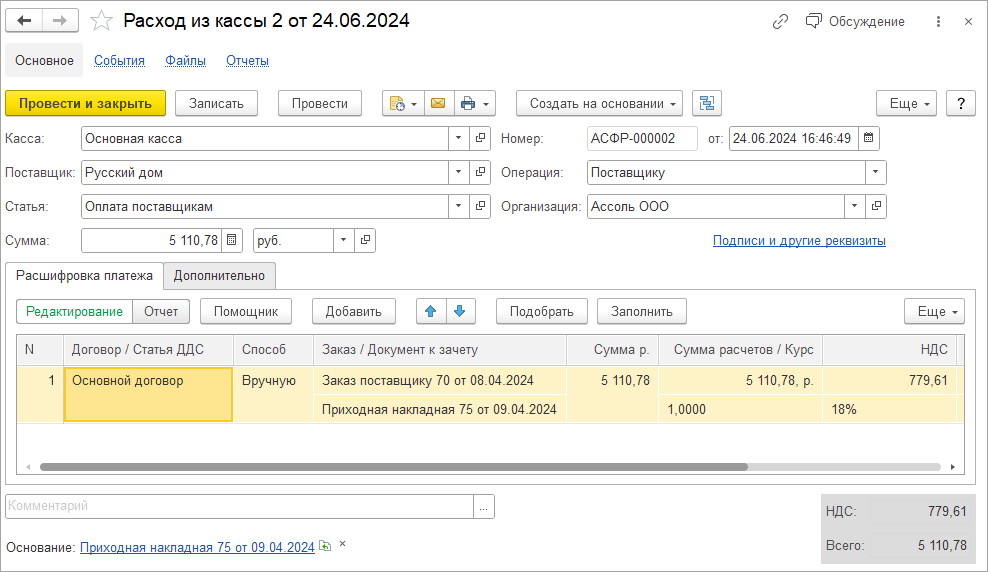This screenshot has height=572, width=988.
Task: Add document to favorites with star icon
Action: click(101, 21)
